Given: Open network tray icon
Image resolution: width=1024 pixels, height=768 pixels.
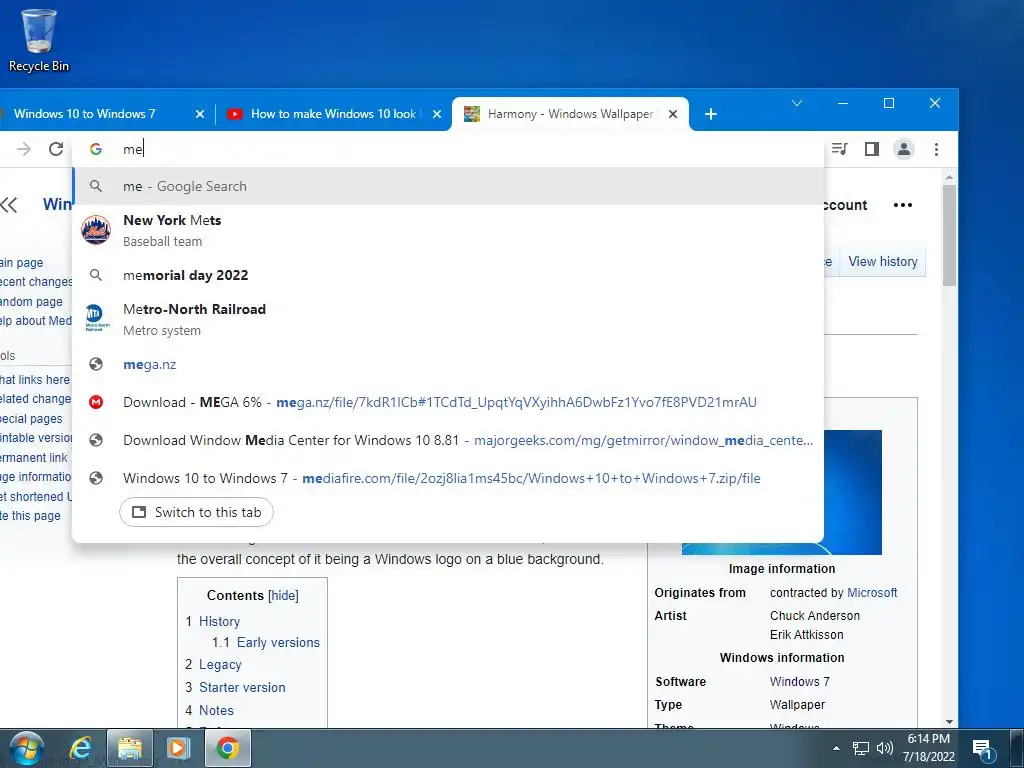Looking at the screenshot, I should coord(861,748).
